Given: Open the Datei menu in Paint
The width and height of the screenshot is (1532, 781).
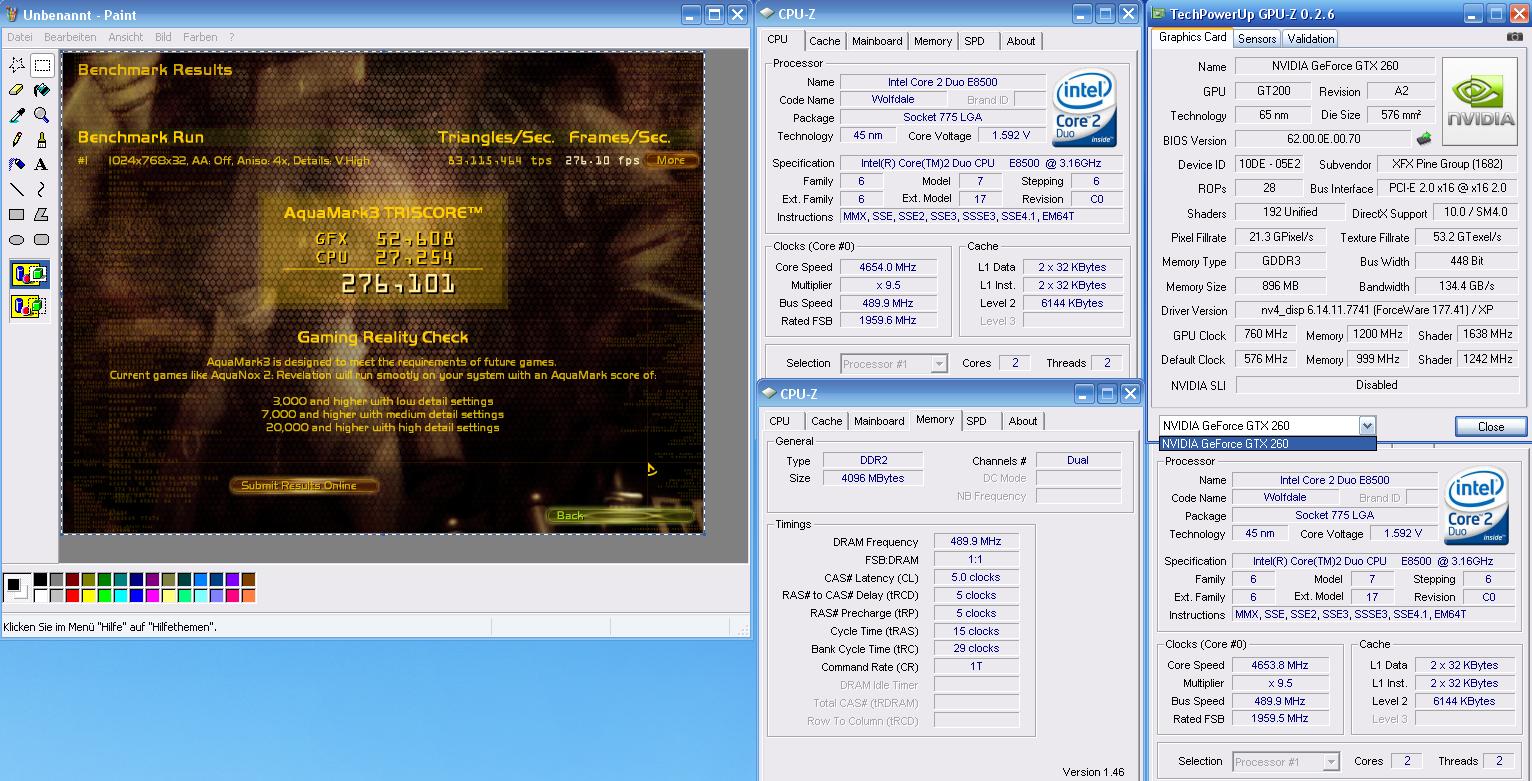Looking at the screenshot, I should (20, 37).
